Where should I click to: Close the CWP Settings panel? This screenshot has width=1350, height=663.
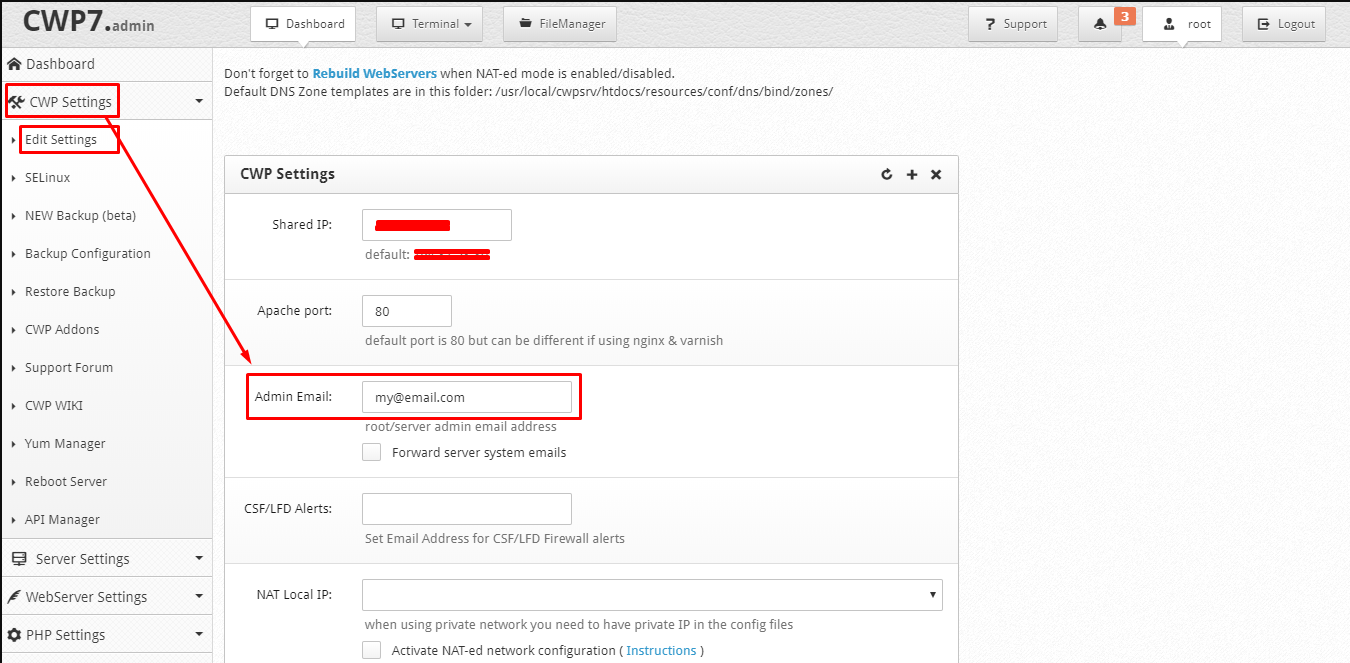936,174
